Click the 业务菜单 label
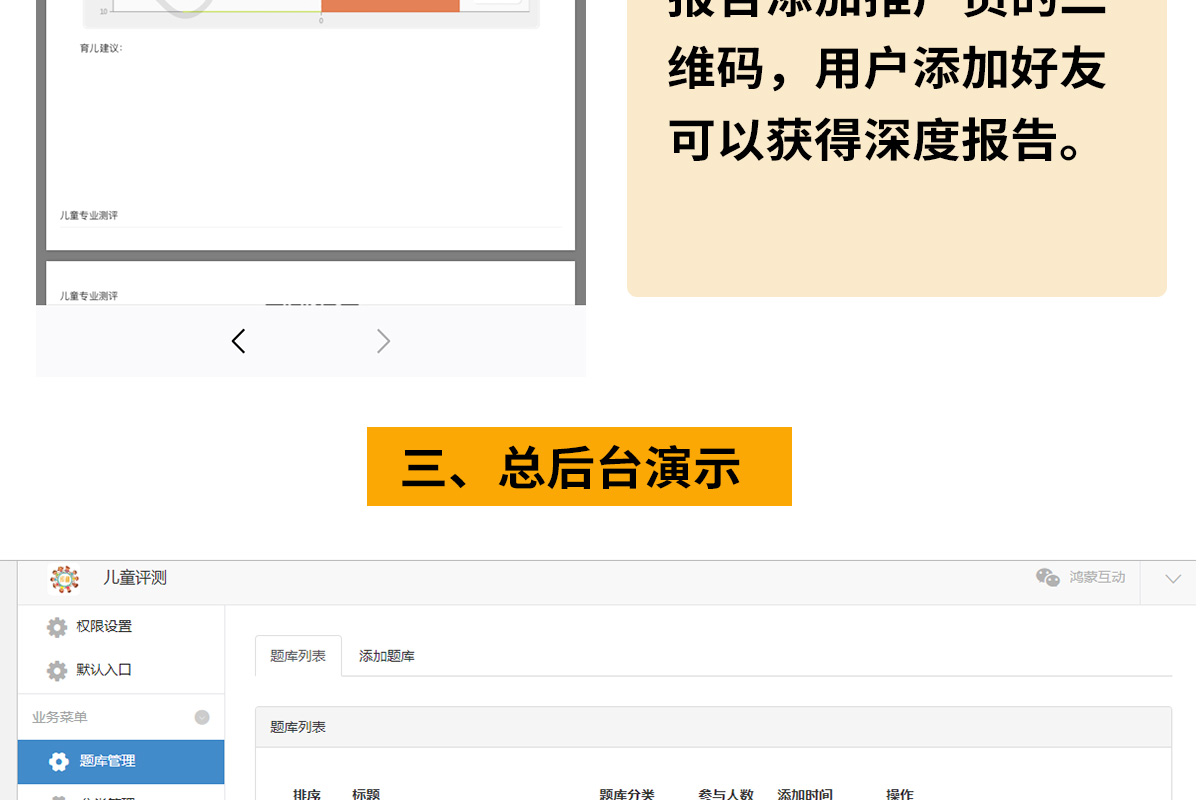Viewport: 1200px width, 800px height. point(60,717)
